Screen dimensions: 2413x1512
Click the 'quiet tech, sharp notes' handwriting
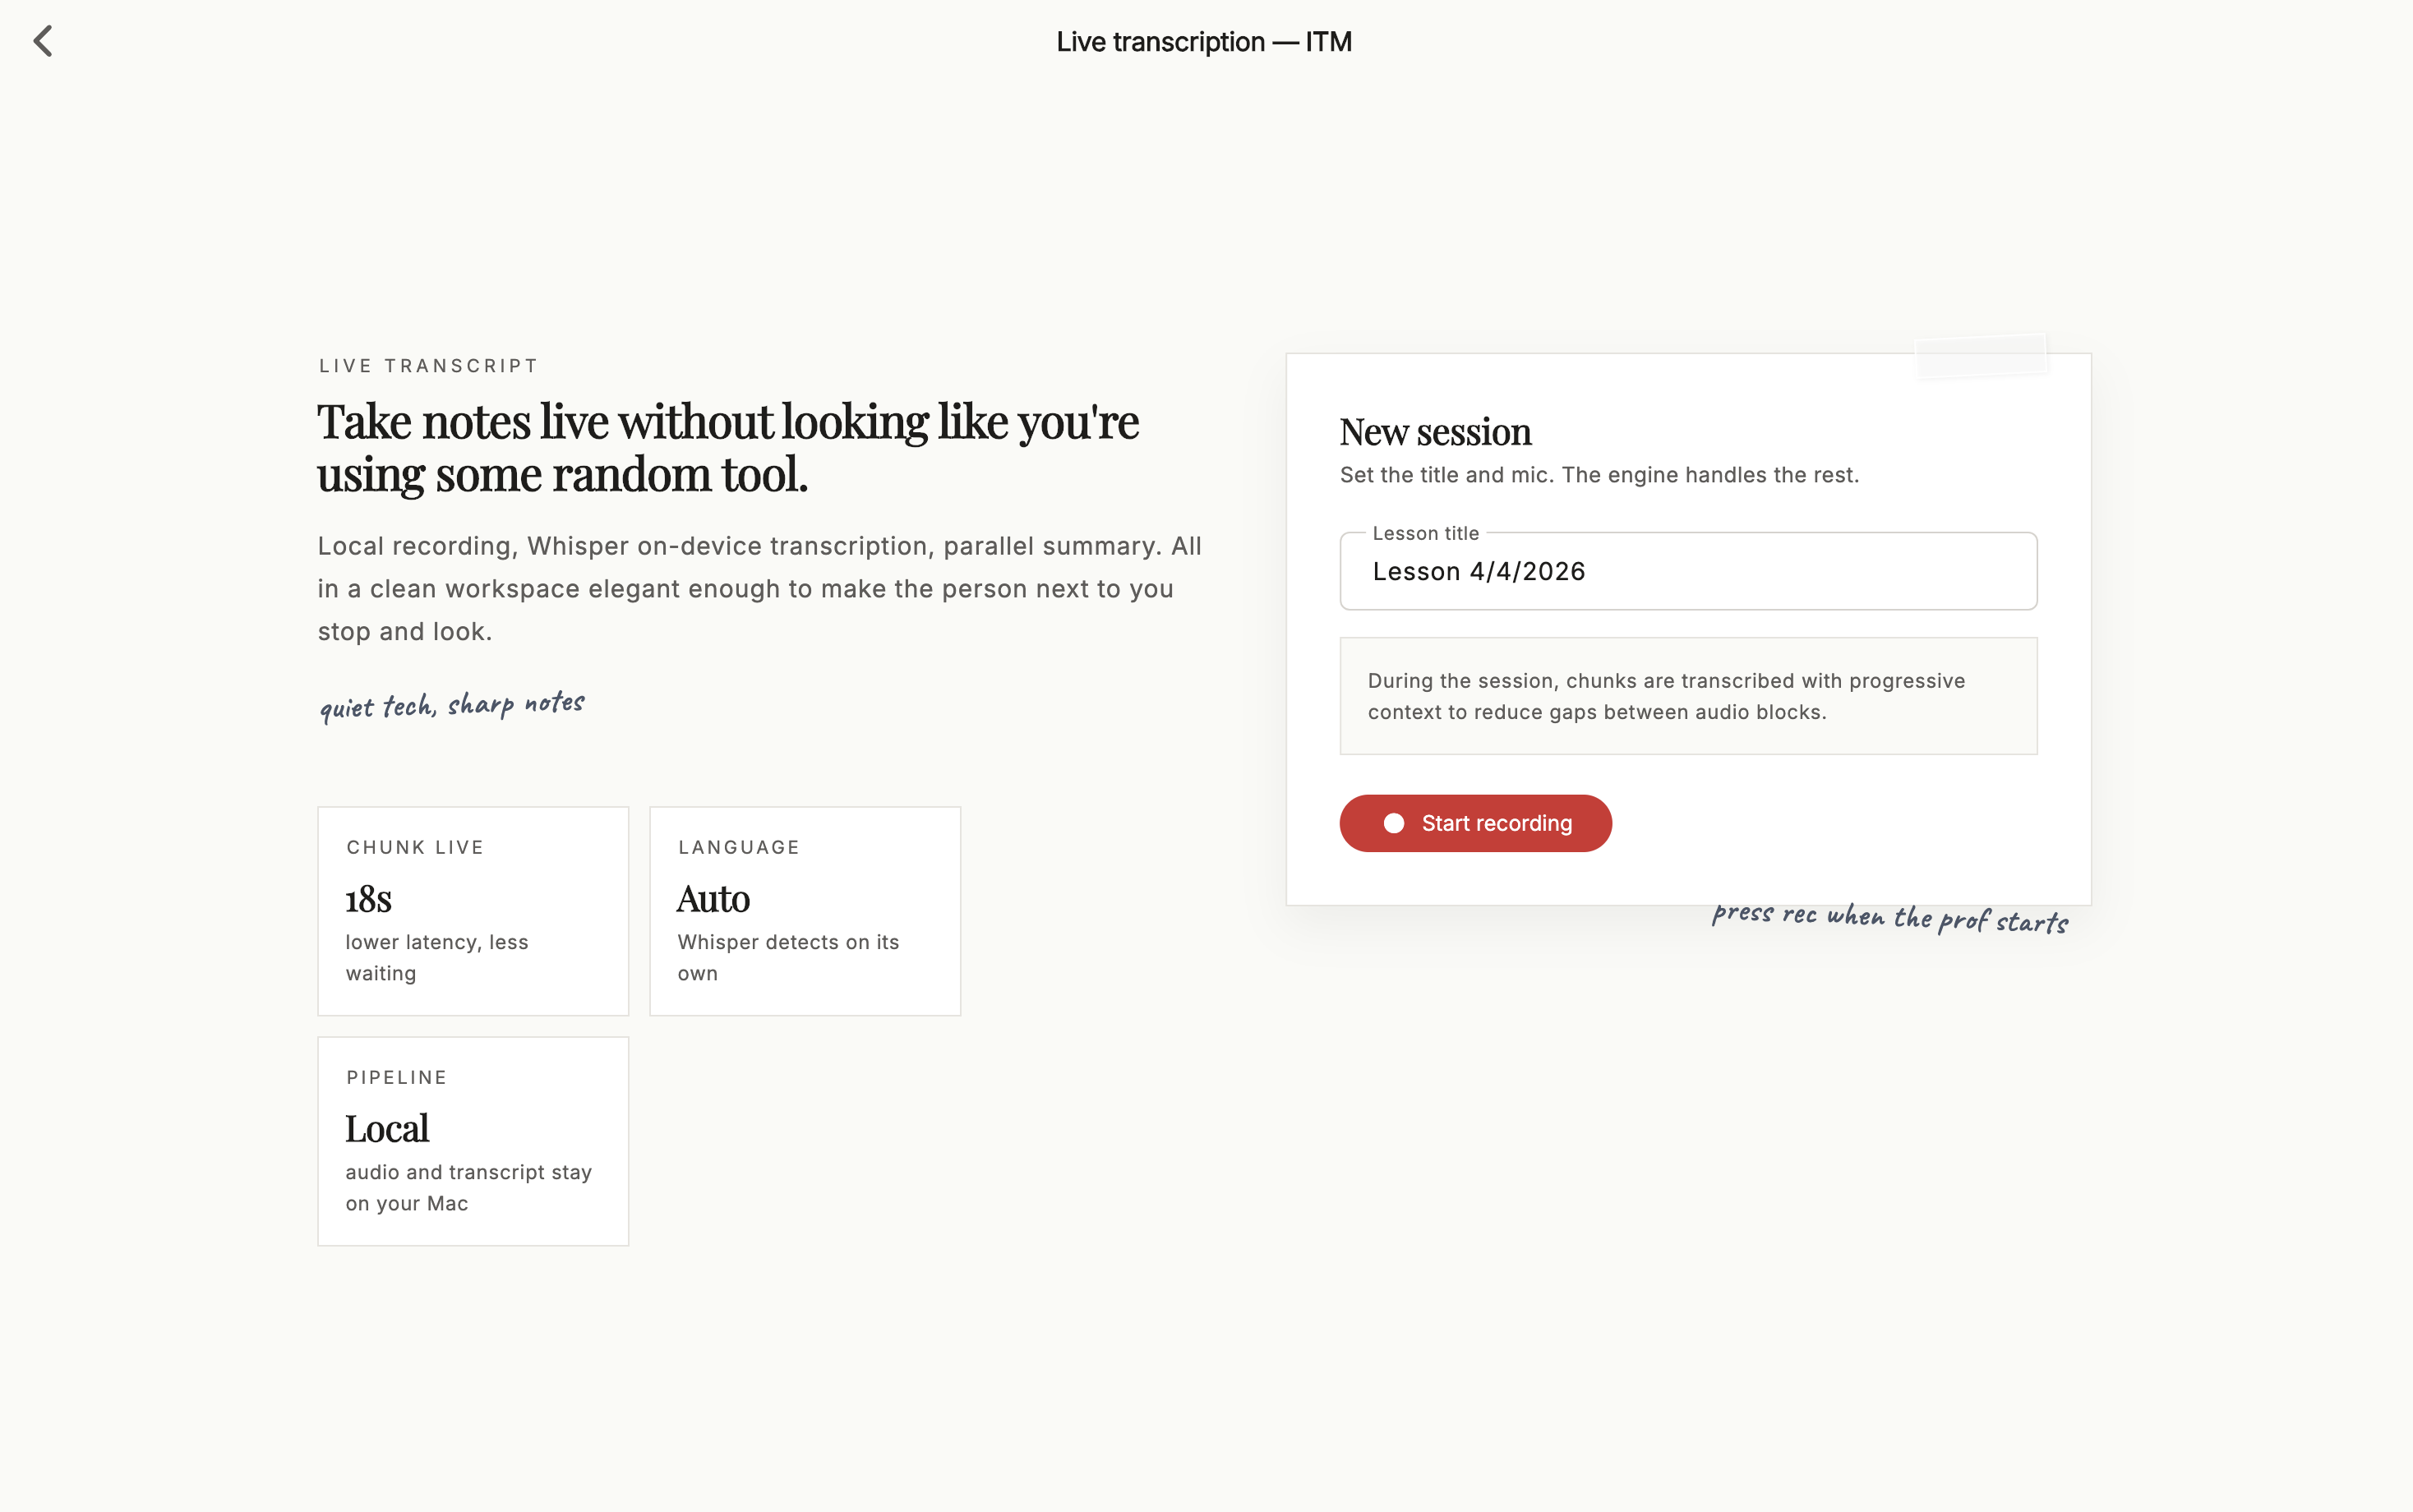point(452,705)
